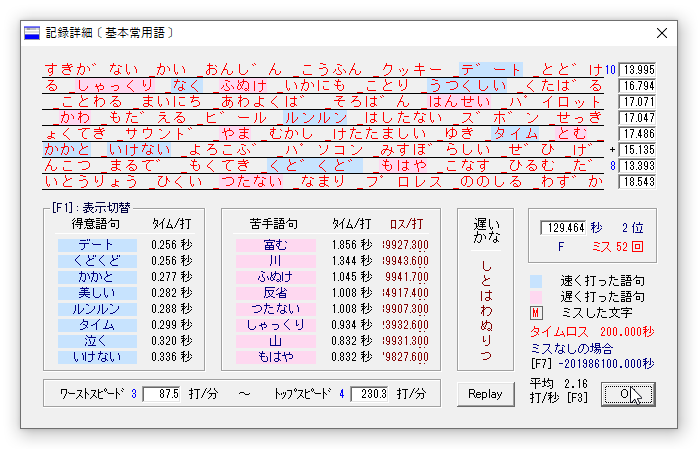The width and height of the screenshot is (698, 449).
Task: Click the ミスなしの場合 label
Action: tap(572, 348)
